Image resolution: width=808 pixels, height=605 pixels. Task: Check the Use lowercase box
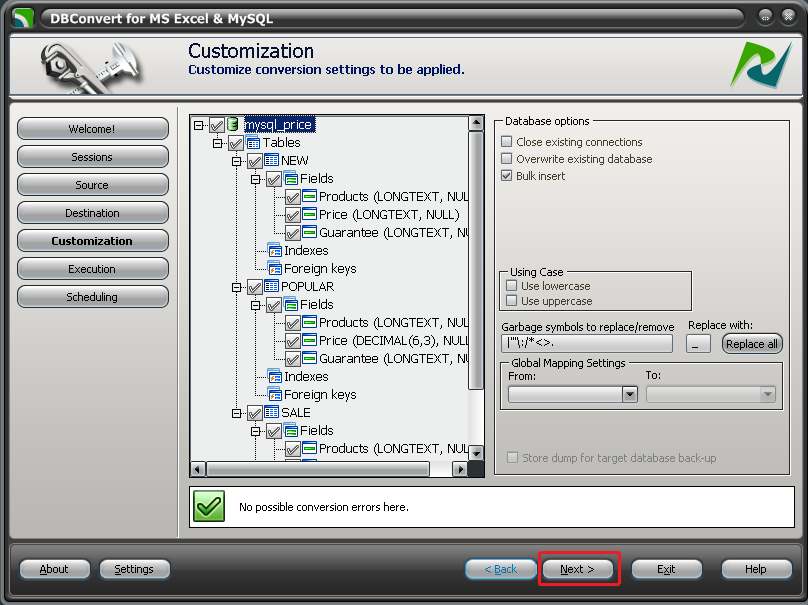coord(511,285)
